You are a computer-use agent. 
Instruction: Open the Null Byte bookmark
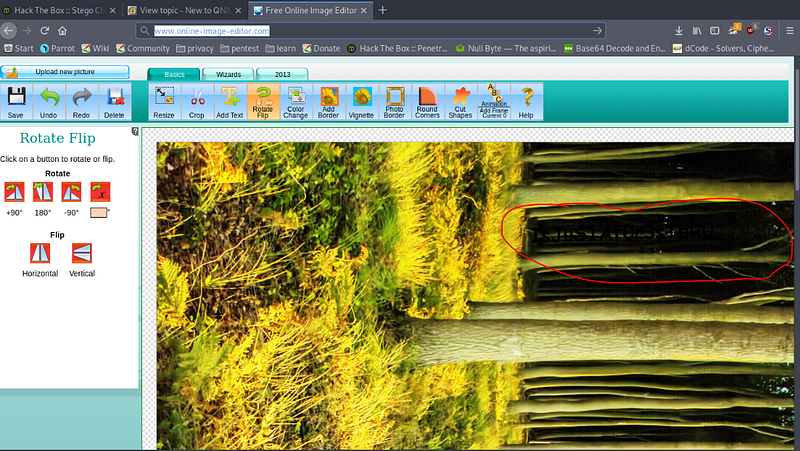pos(506,48)
